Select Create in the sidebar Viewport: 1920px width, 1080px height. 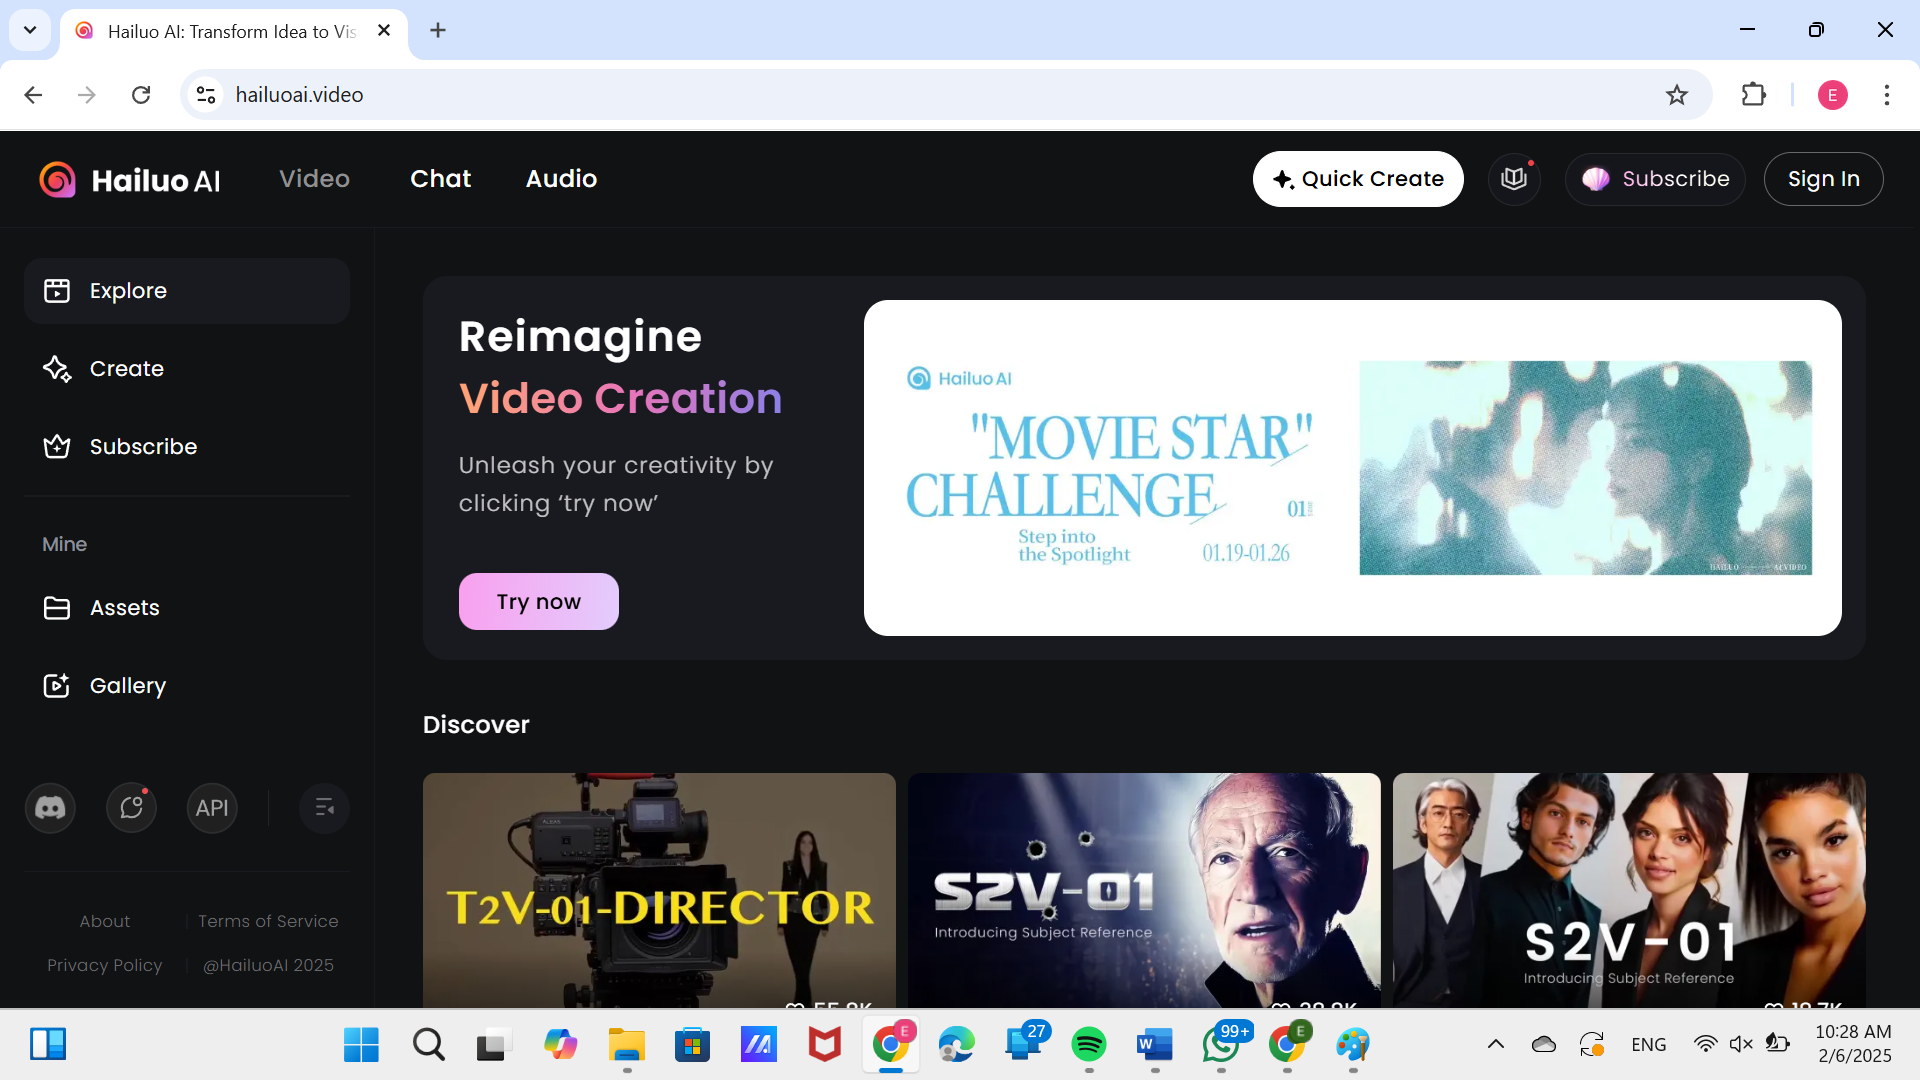(x=187, y=369)
